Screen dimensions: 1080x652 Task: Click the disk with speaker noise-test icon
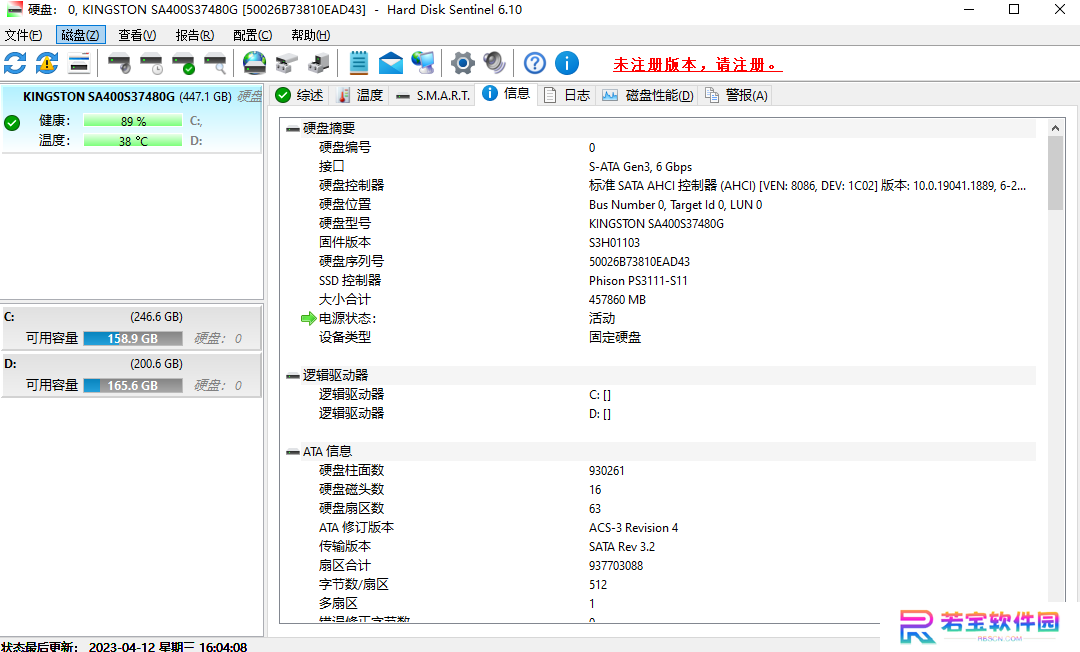pyautogui.click(x=119, y=63)
